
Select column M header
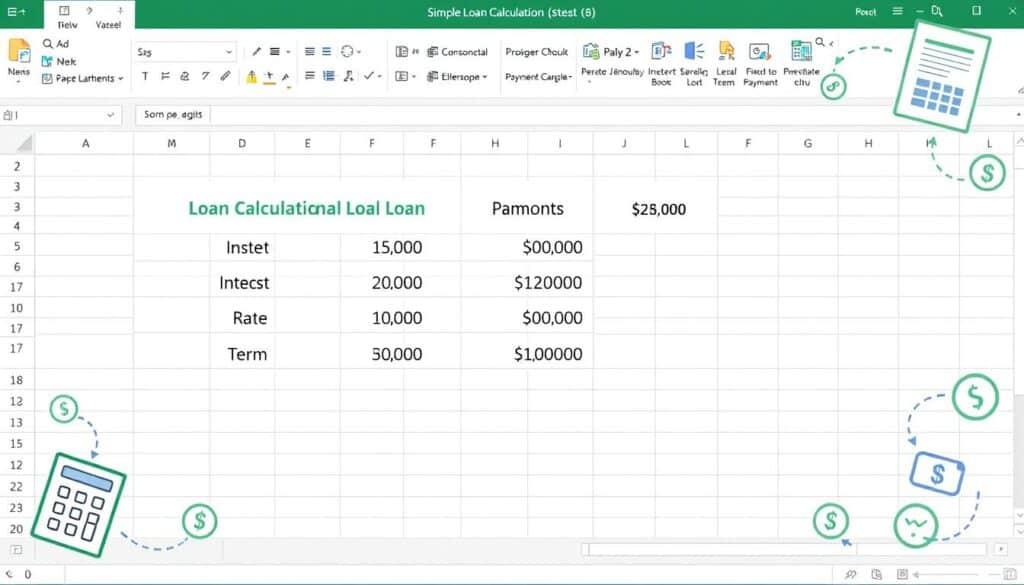point(172,144)
